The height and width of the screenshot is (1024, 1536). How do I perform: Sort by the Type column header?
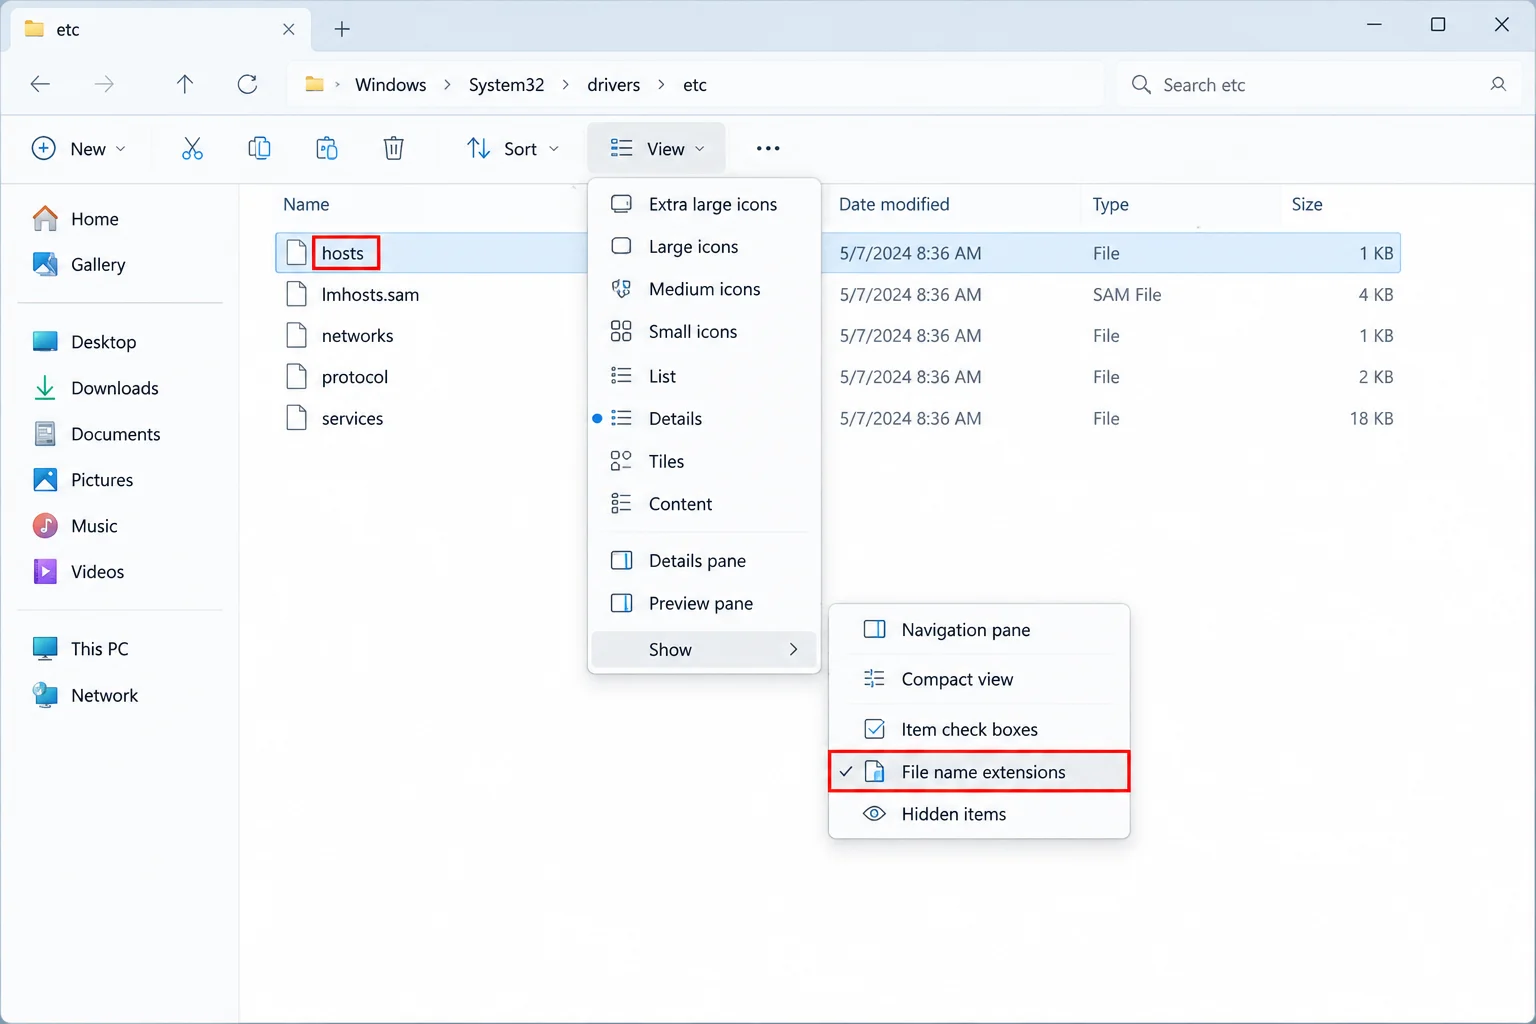pyautogui.click(x=1111, y=204)
